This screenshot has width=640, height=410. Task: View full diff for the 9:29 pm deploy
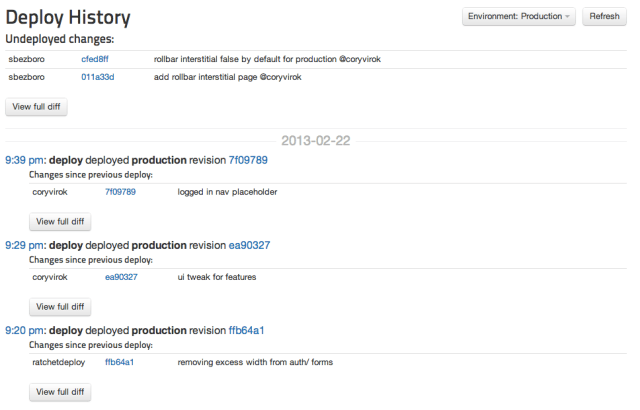[61, 306]
